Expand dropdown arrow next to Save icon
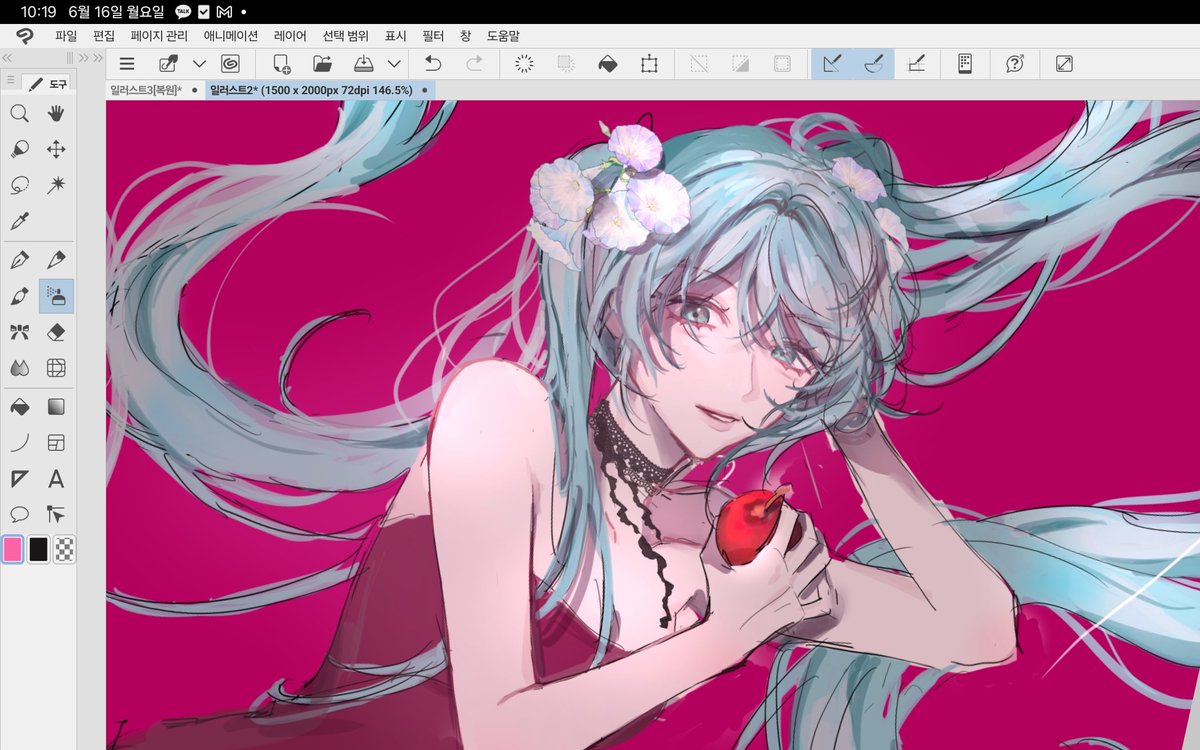 [x=394, y=64]
